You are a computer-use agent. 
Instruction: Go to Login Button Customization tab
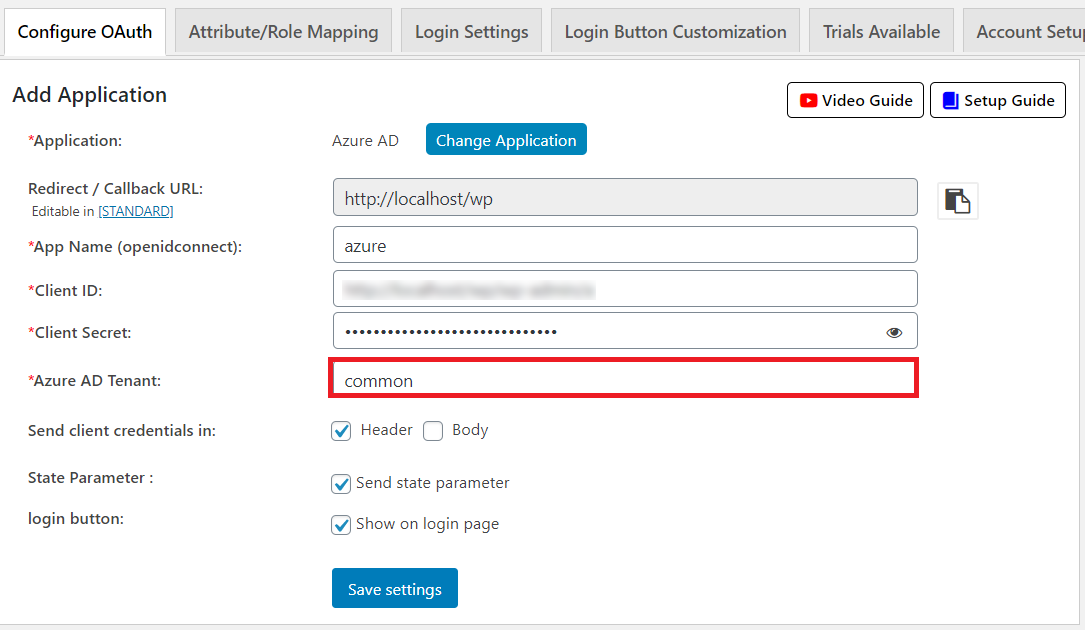tap(675, 32)
